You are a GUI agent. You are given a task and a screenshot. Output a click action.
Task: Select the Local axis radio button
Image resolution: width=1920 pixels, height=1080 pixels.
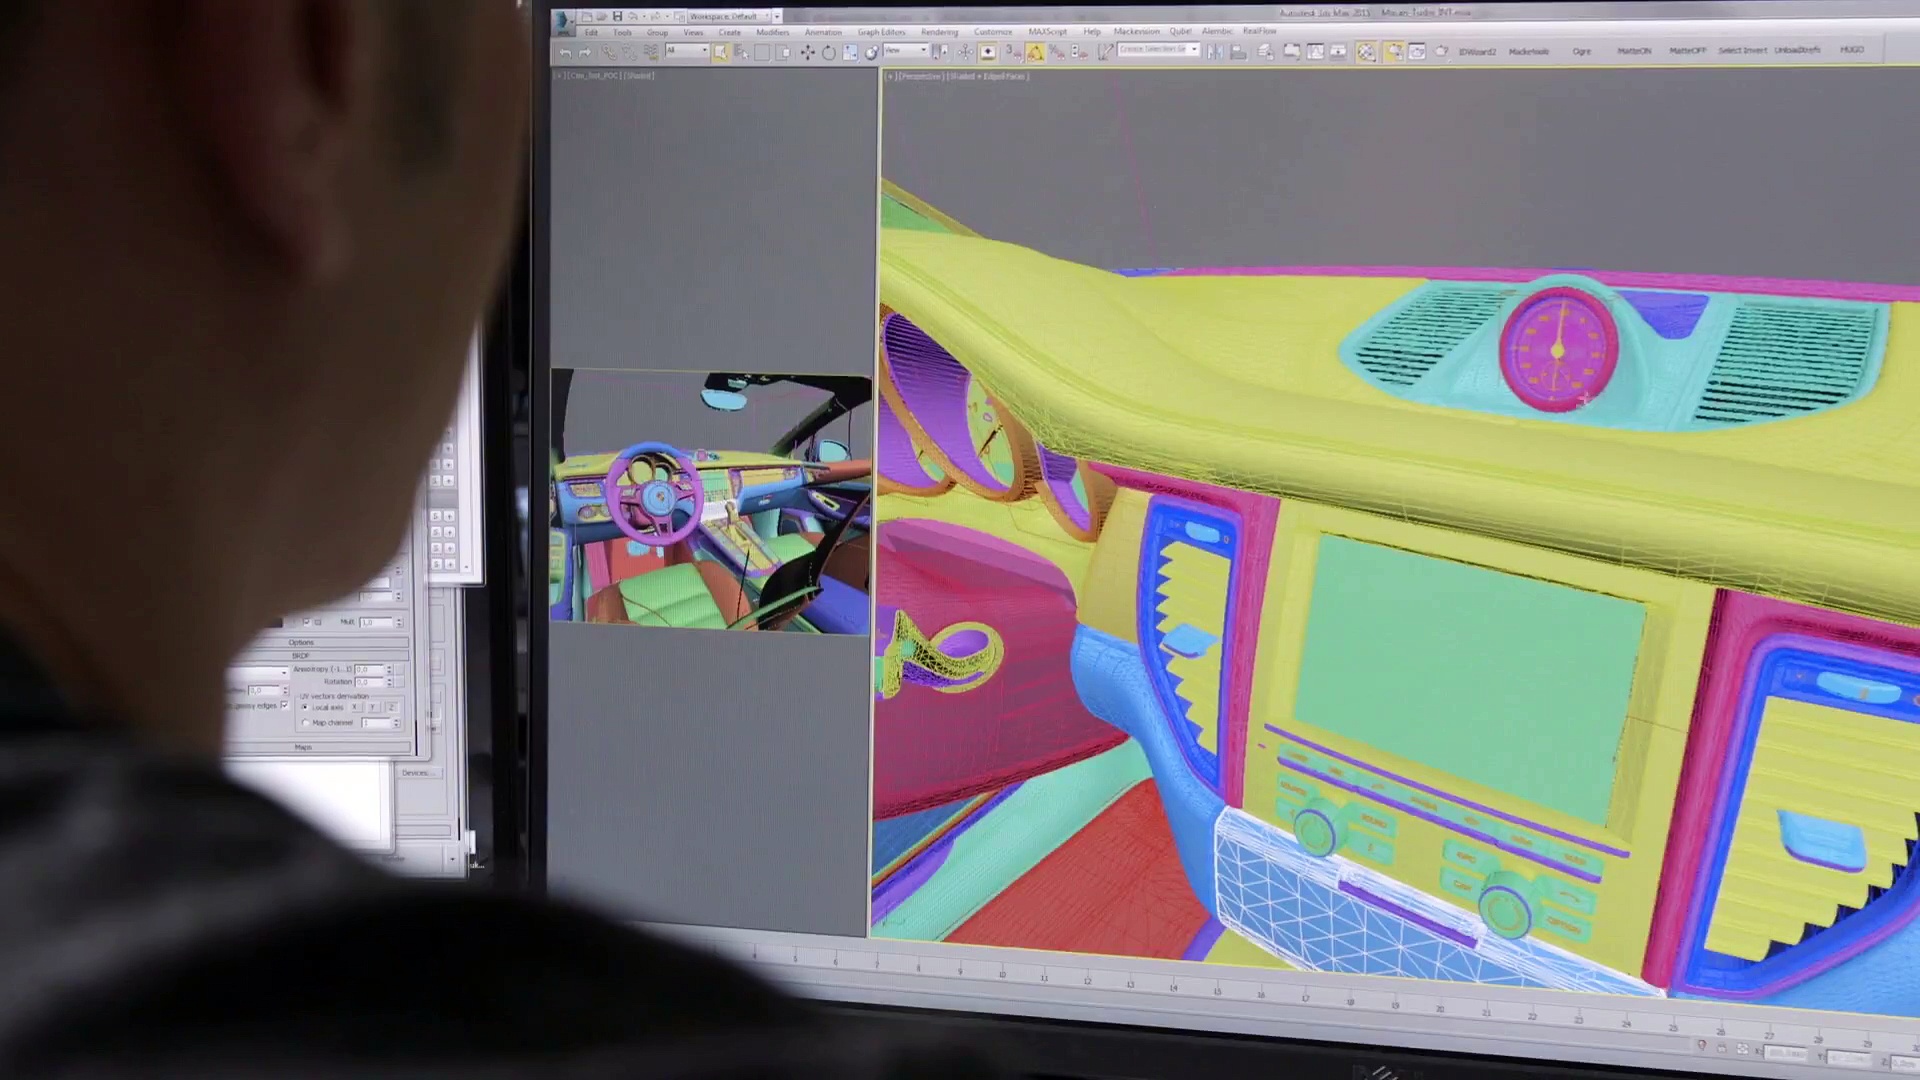305,707
